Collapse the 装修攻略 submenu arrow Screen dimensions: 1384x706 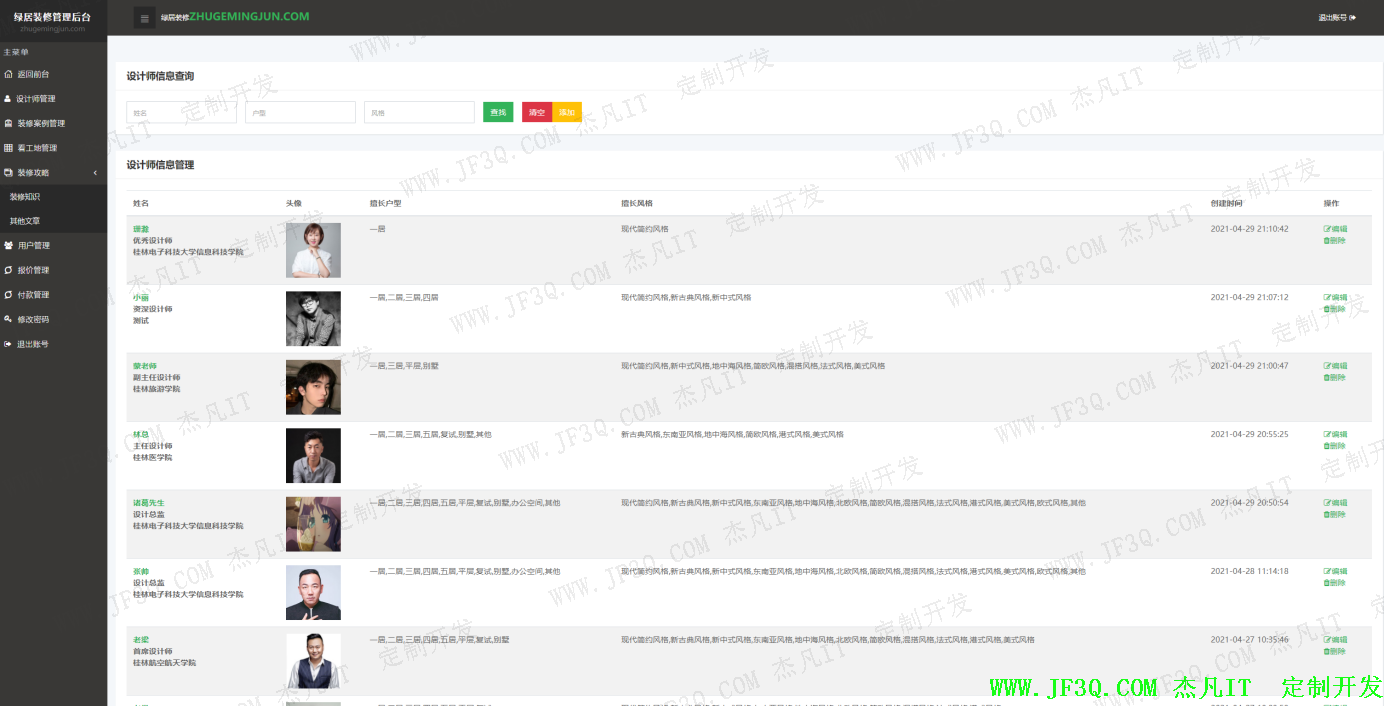pos(95,173)
